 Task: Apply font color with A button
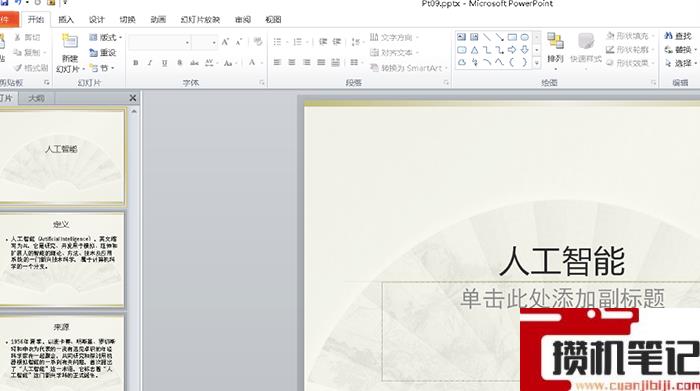tap(252, 62)
